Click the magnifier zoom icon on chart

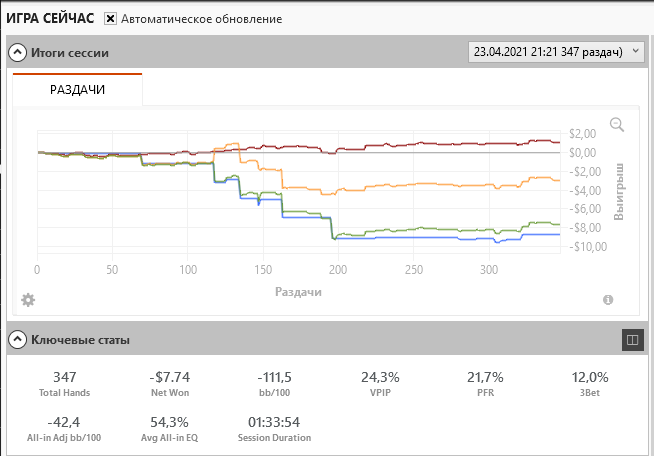click(x=616, y=125)
